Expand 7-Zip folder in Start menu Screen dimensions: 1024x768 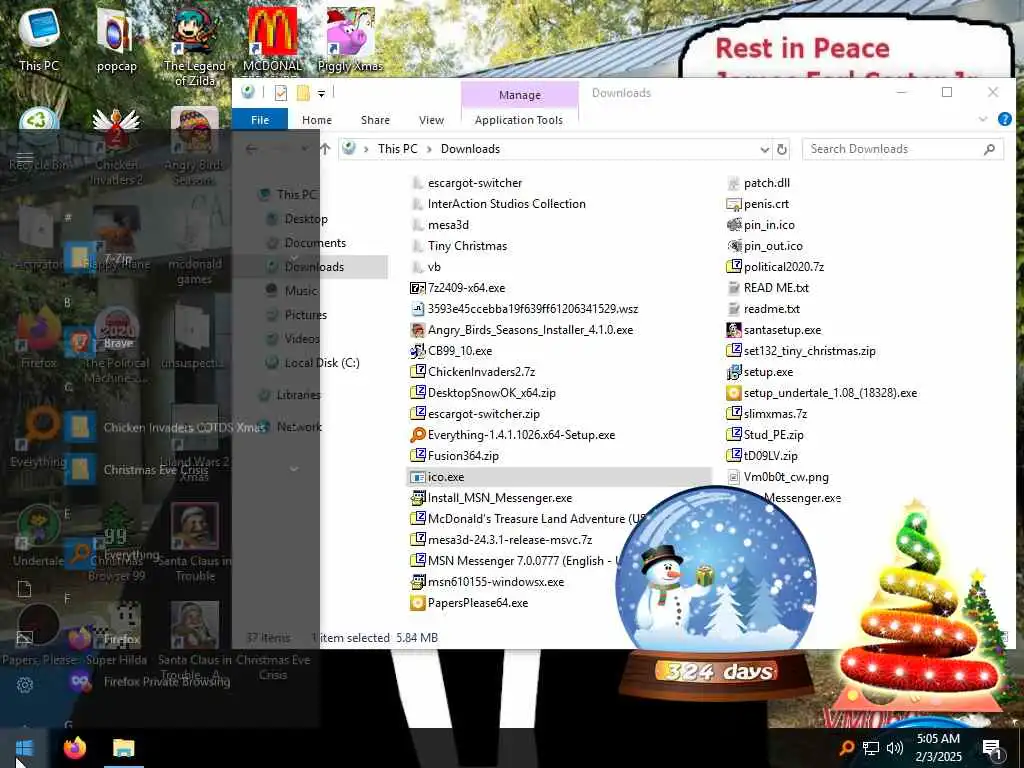tap(118, 259)
